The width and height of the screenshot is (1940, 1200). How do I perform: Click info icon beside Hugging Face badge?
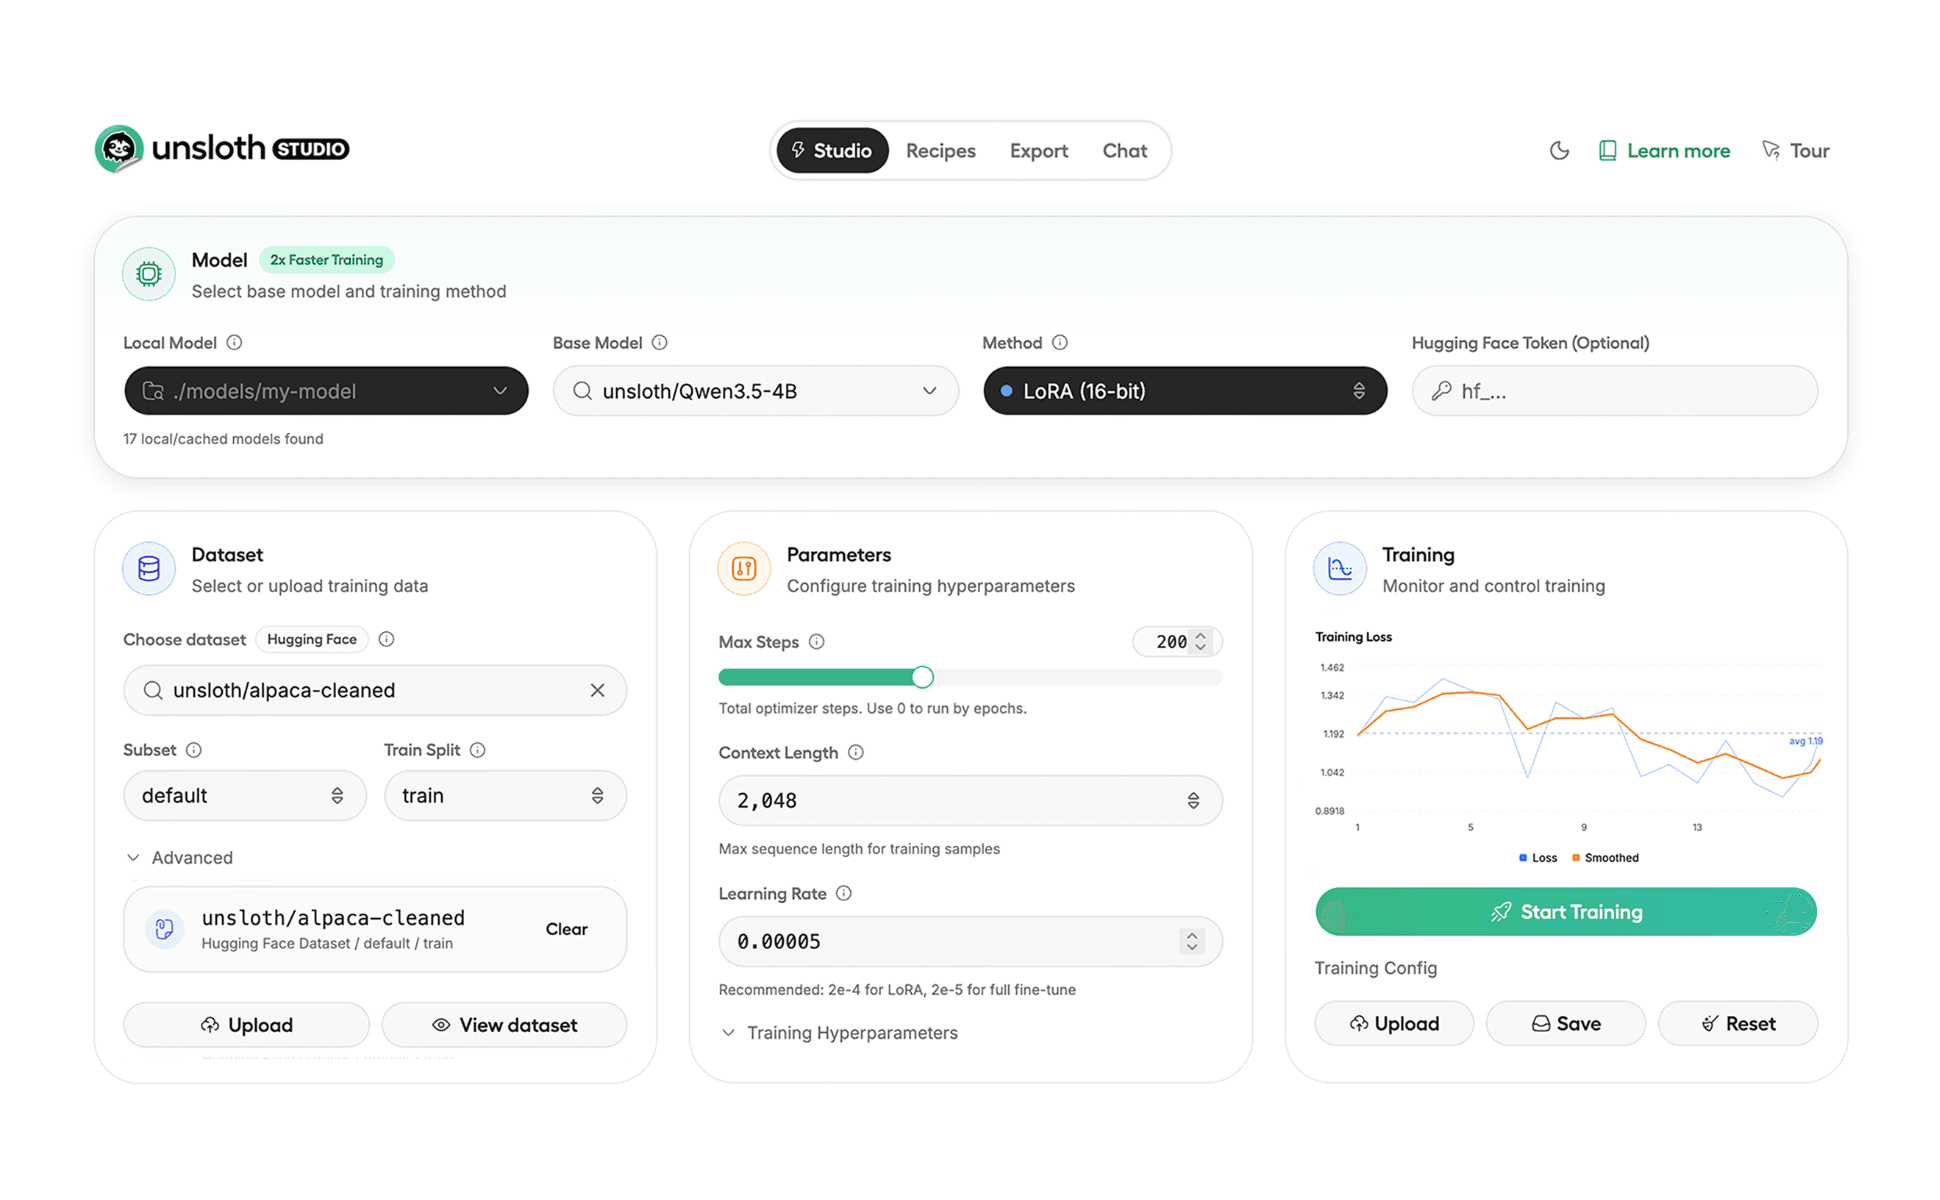click(x=387, y=639)
